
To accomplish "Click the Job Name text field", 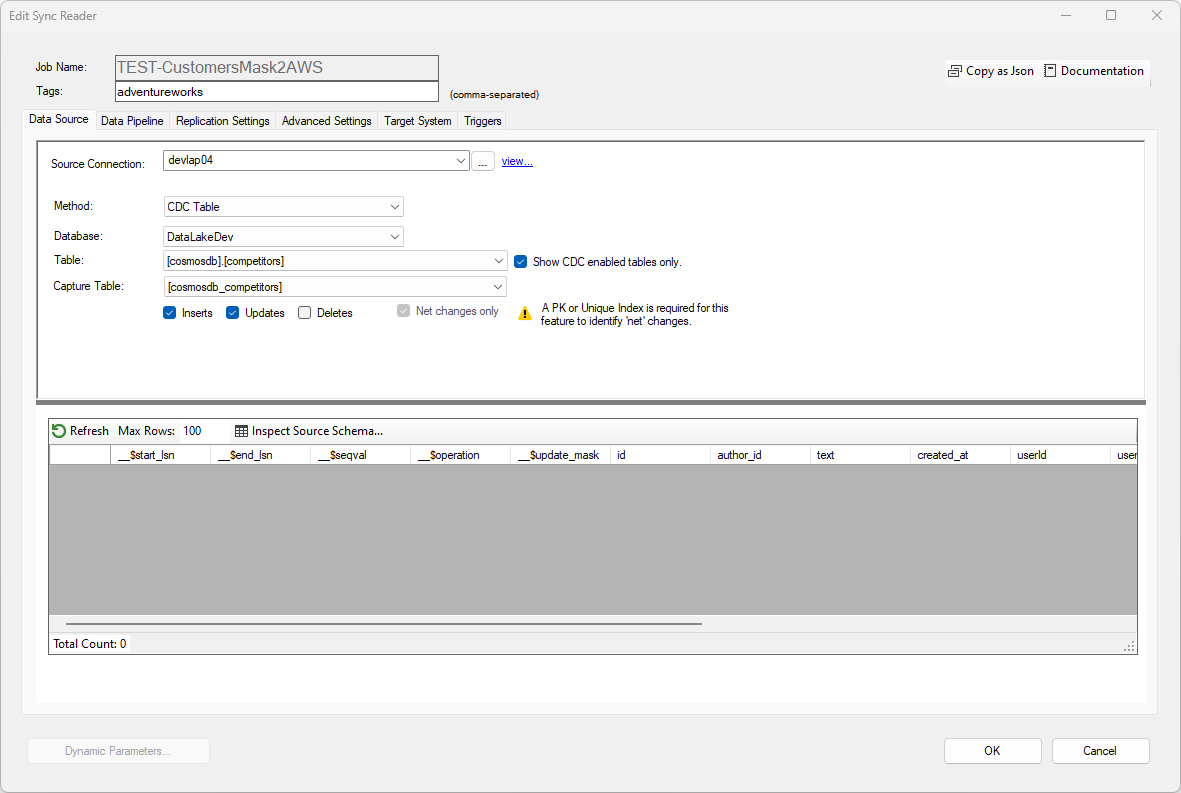I will pos(277,67).
